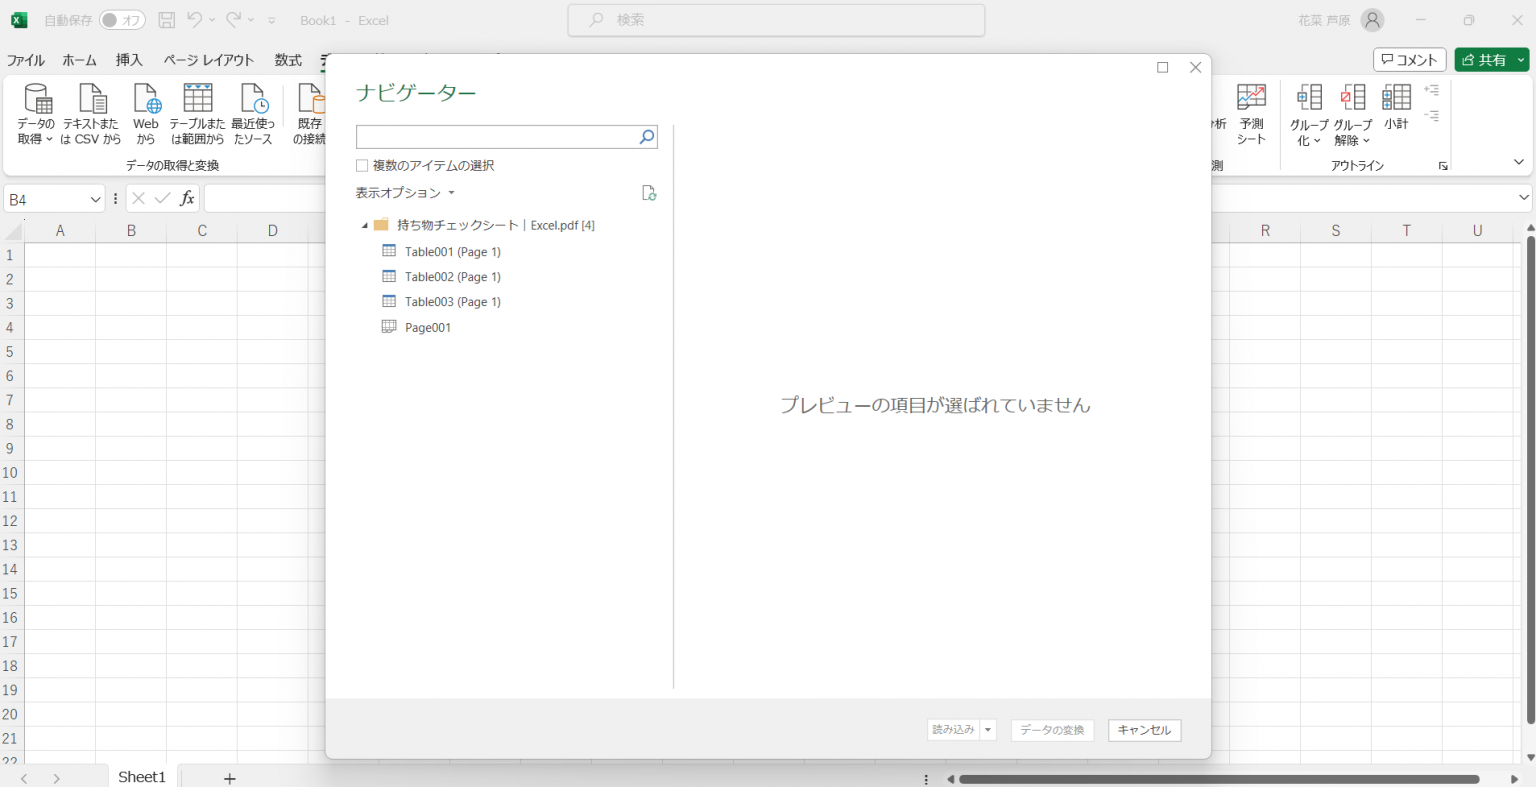Open the 表示オプション dropdown

pyautogui.click(x=405, y=193)
